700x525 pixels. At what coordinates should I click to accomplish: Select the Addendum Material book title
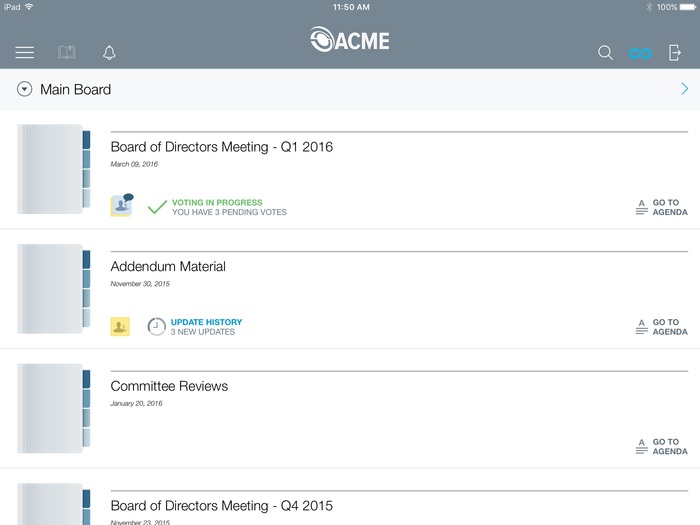(168, 267)
